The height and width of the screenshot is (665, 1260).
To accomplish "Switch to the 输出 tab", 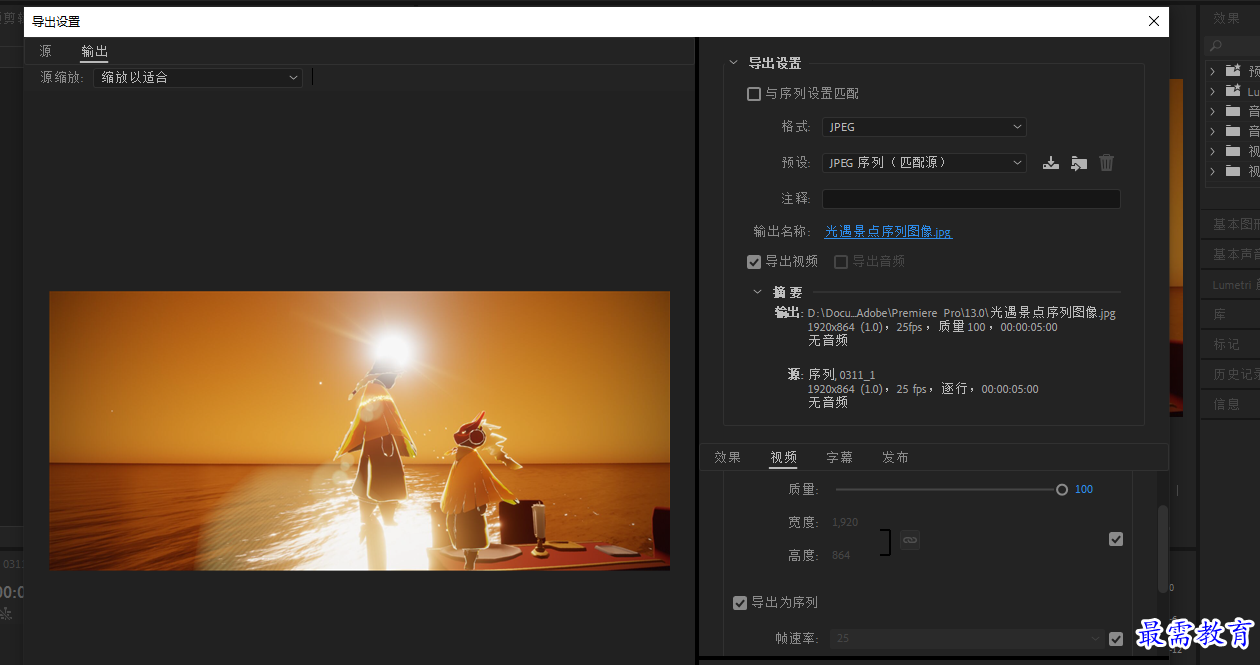I will (x=94, y=51).
